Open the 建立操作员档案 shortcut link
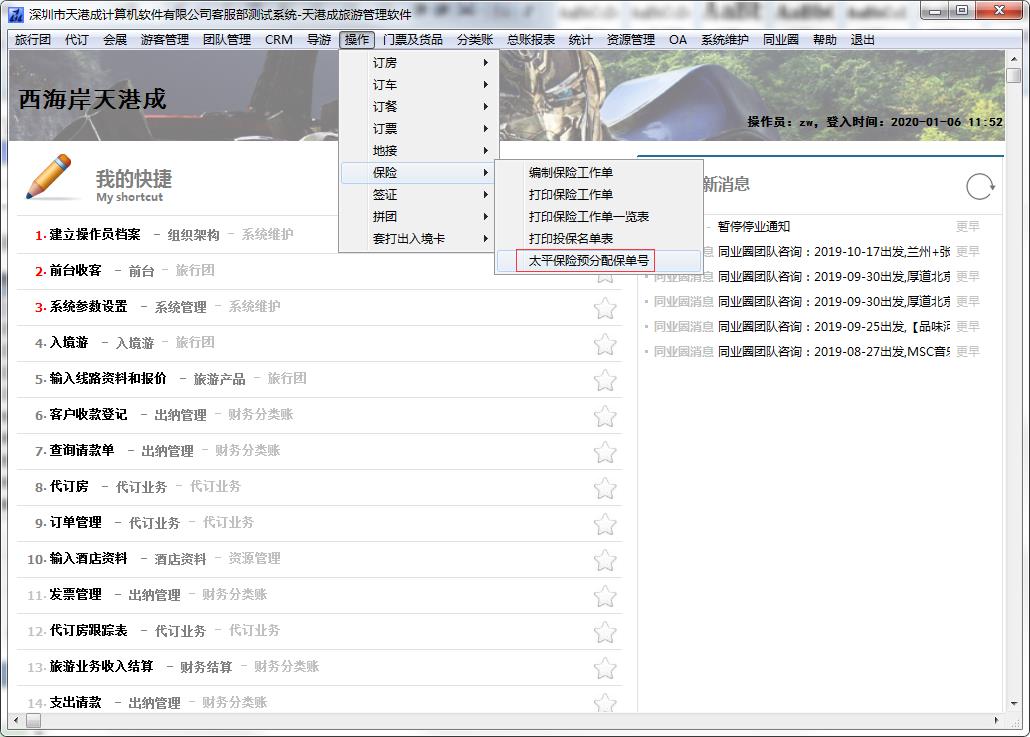Viewport: 1030px width, 737px height. (x=95, y=235)
